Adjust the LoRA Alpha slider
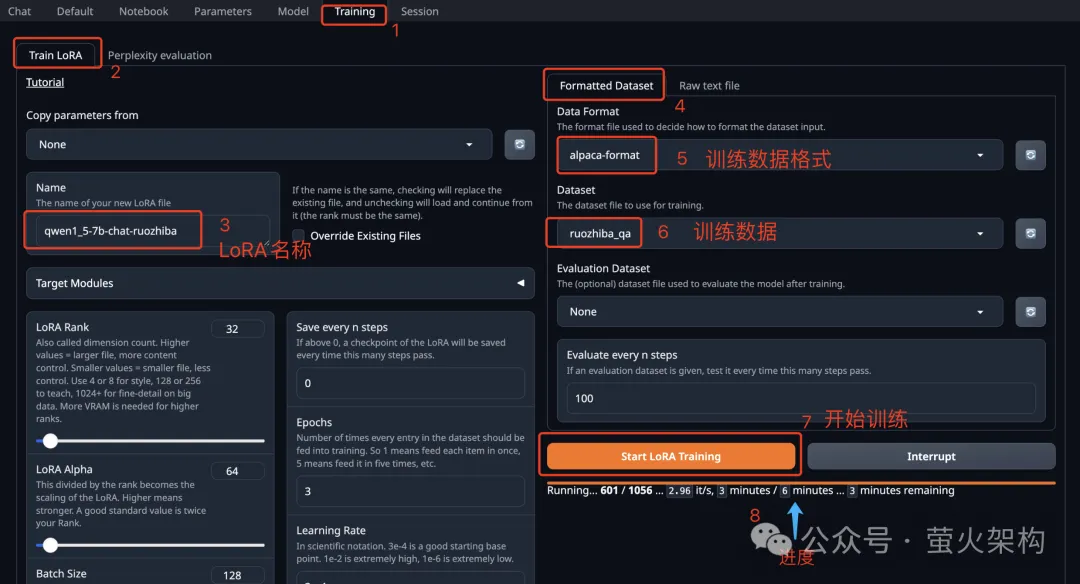Viewport: 1080px width, 584px height. pyautogui.click(x=150, y=545)
